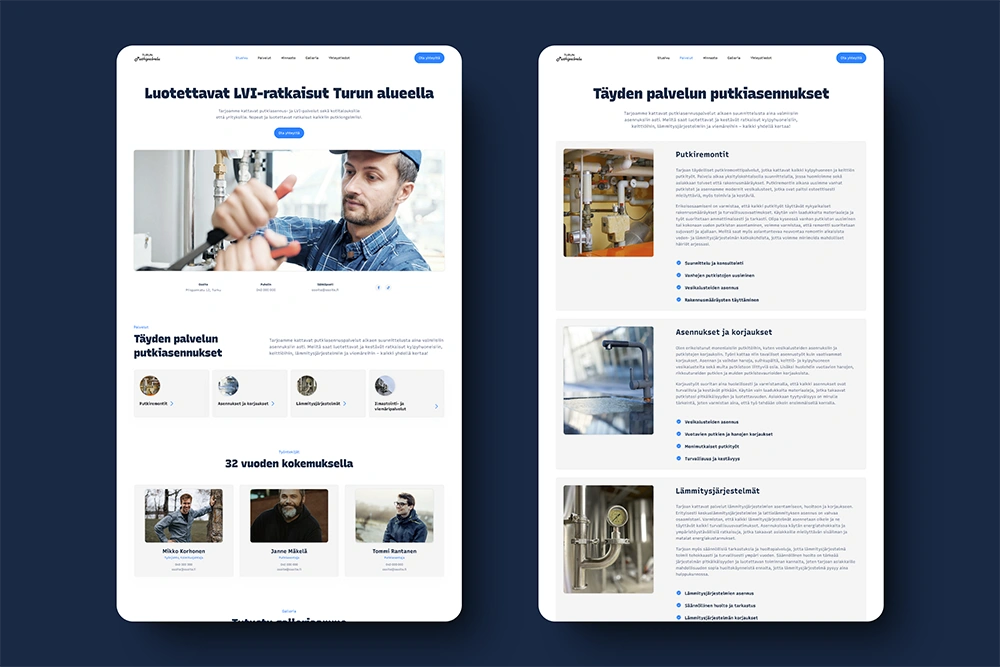Click the check icon beside 'Suunnittelu ja konsultointi'
The height and width of the screenshot is (667, 1000).
click(679, 263)
